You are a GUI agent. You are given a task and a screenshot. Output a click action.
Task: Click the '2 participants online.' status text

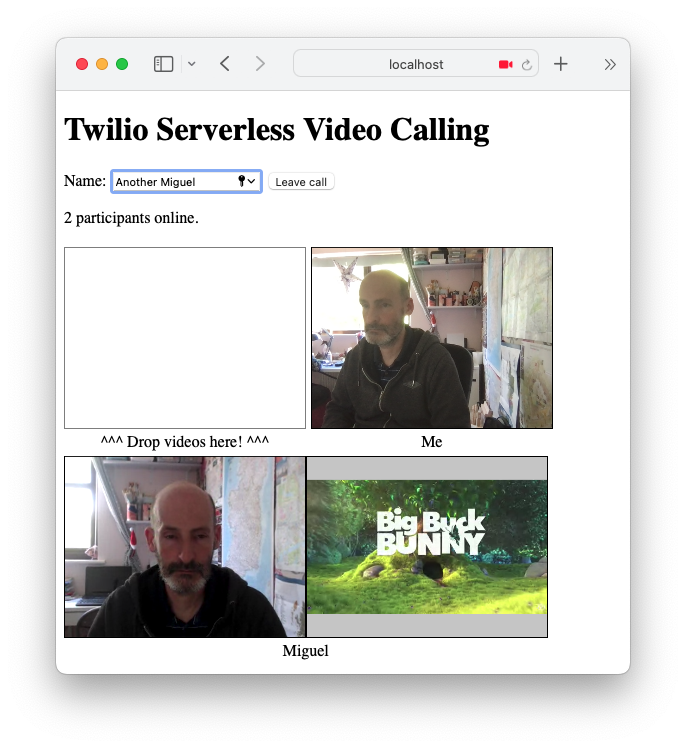tap(131, 218)
